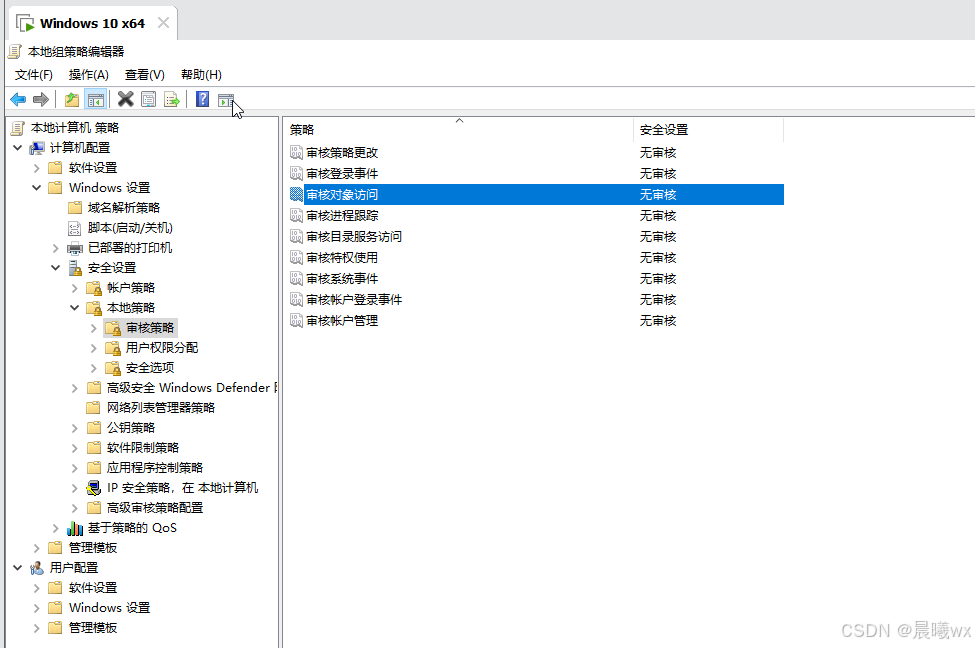Click the 审核帐户登录事件 policy icon
The height and width of the screenshot is (648, 975).
(297, 300)
